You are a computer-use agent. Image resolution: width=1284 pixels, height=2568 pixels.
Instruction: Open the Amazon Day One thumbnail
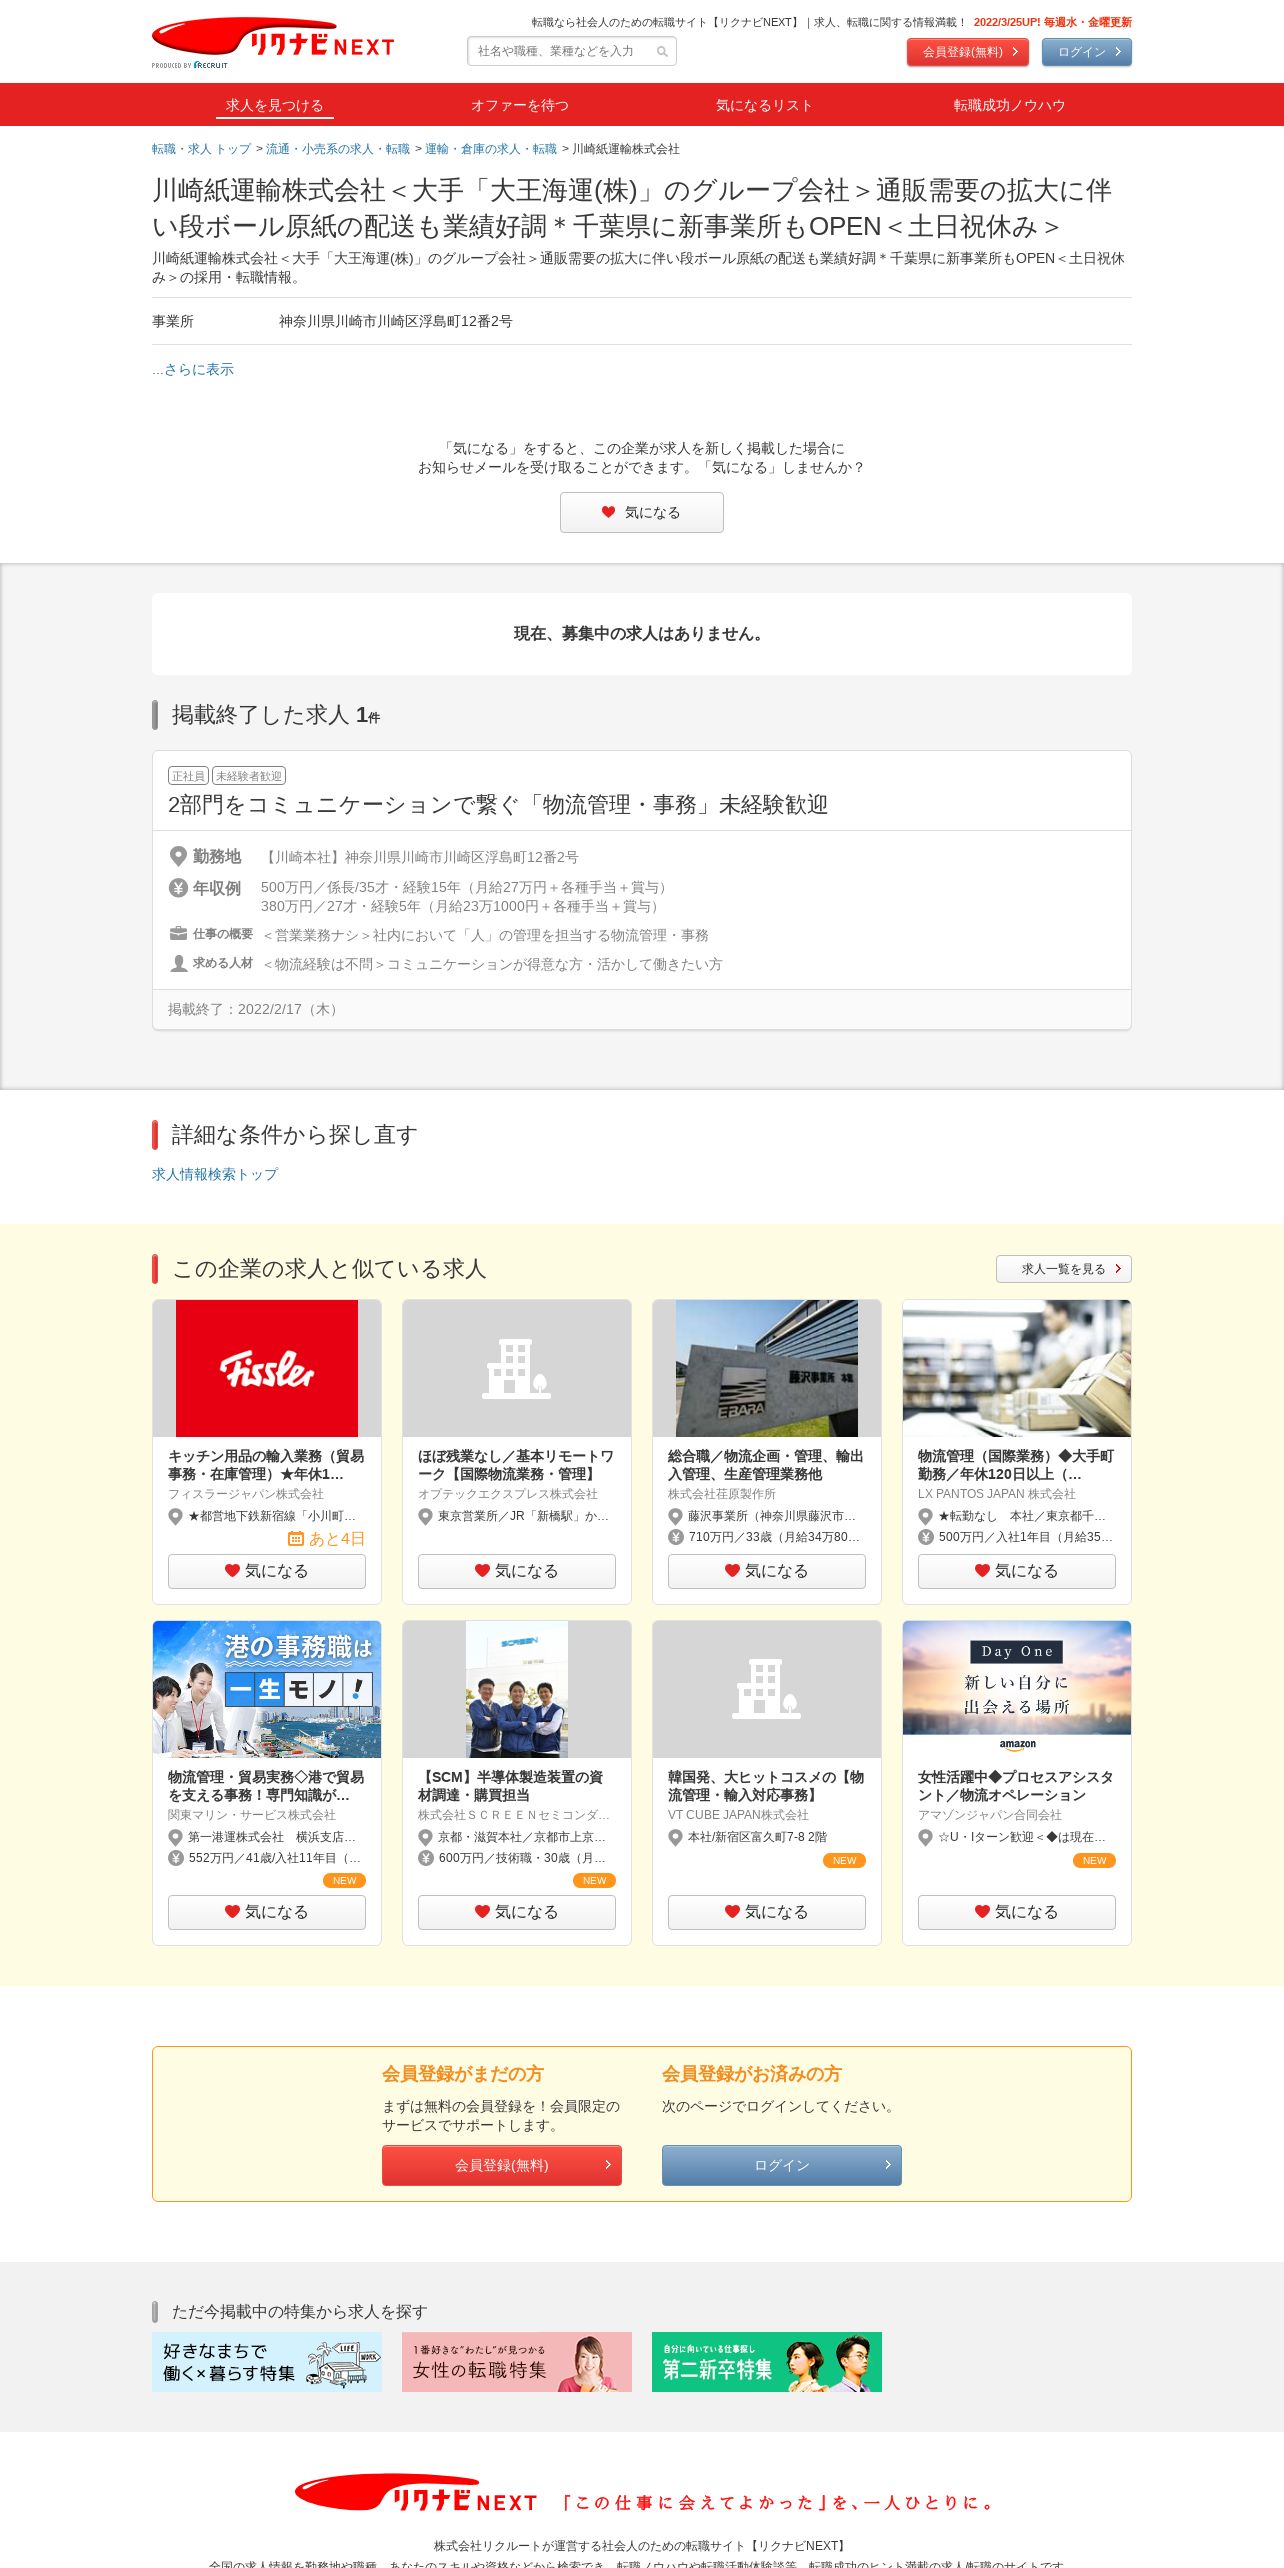click(x=1017, y=1689)
